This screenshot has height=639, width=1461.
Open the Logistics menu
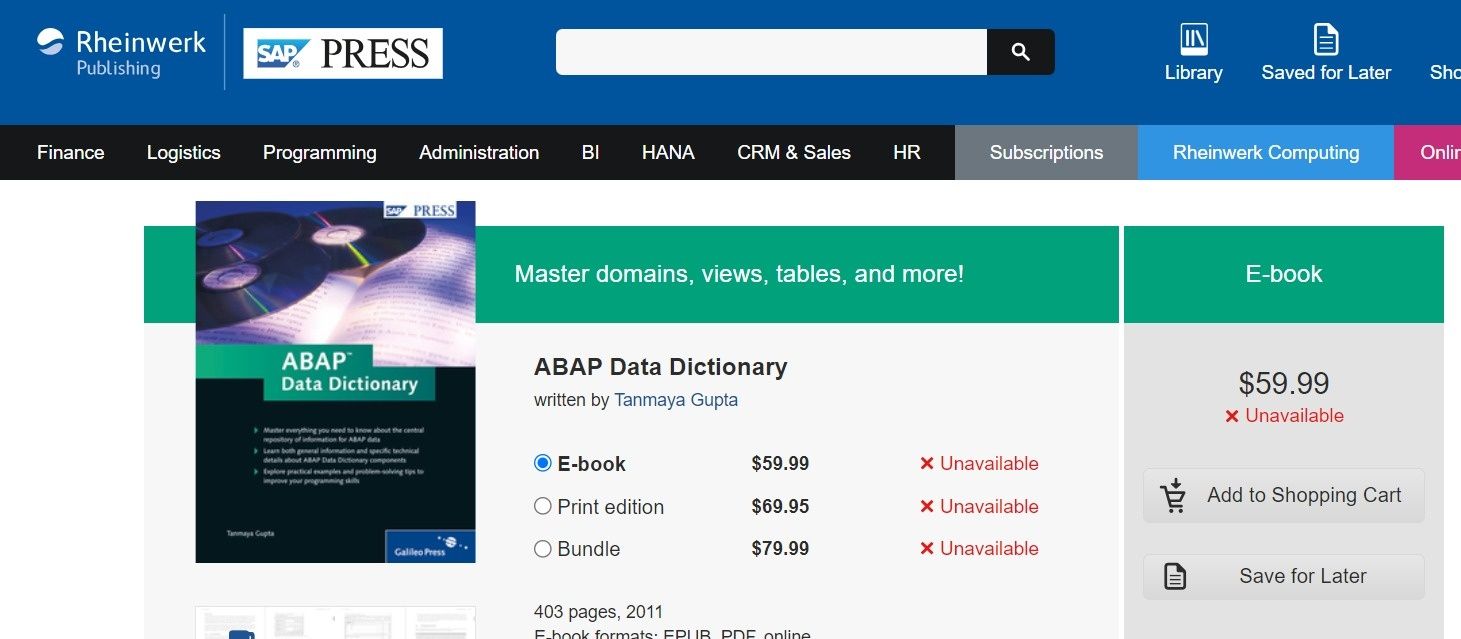coord(184,153)
